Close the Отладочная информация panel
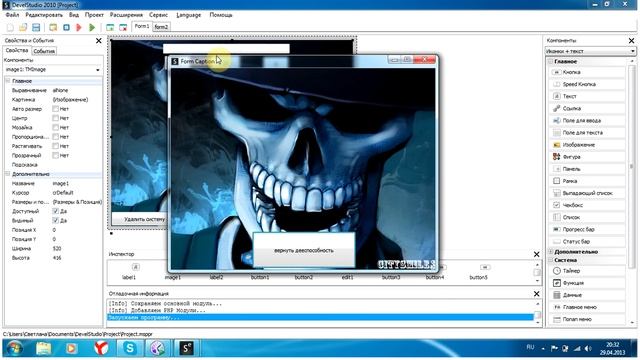 point(536,294)
